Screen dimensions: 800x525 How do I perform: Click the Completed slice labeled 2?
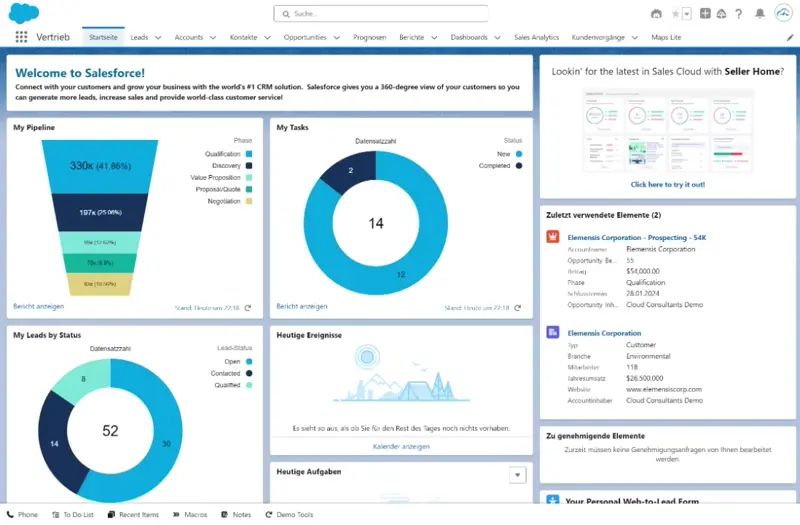click(x=351, y=171)
